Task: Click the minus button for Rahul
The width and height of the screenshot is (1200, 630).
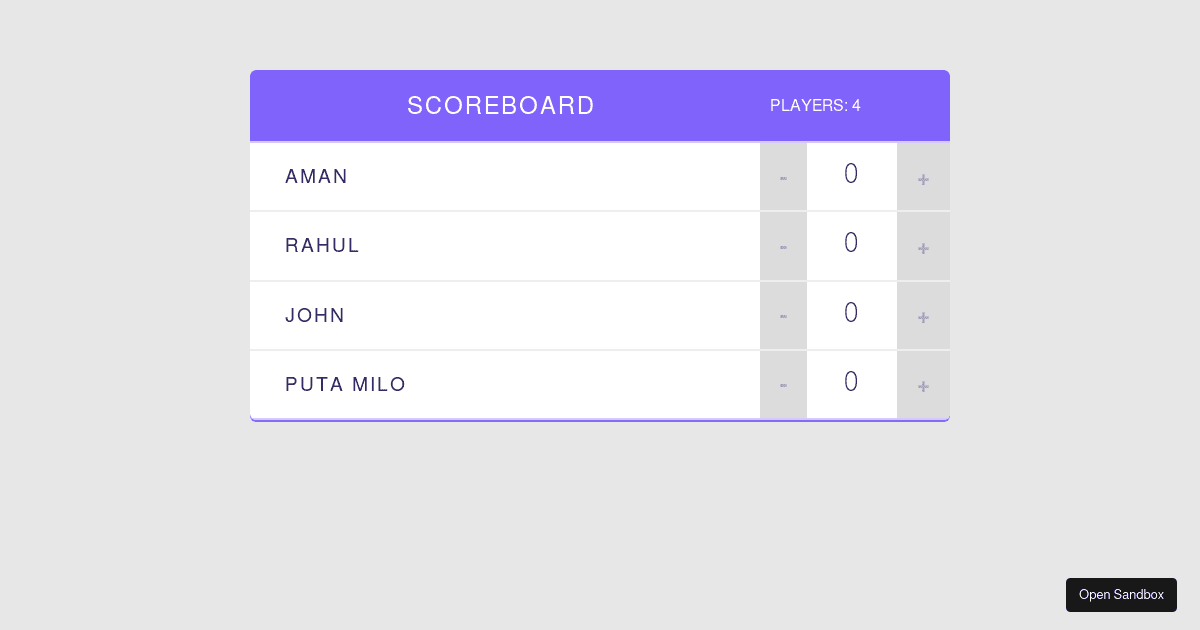Action: point(783,246)
